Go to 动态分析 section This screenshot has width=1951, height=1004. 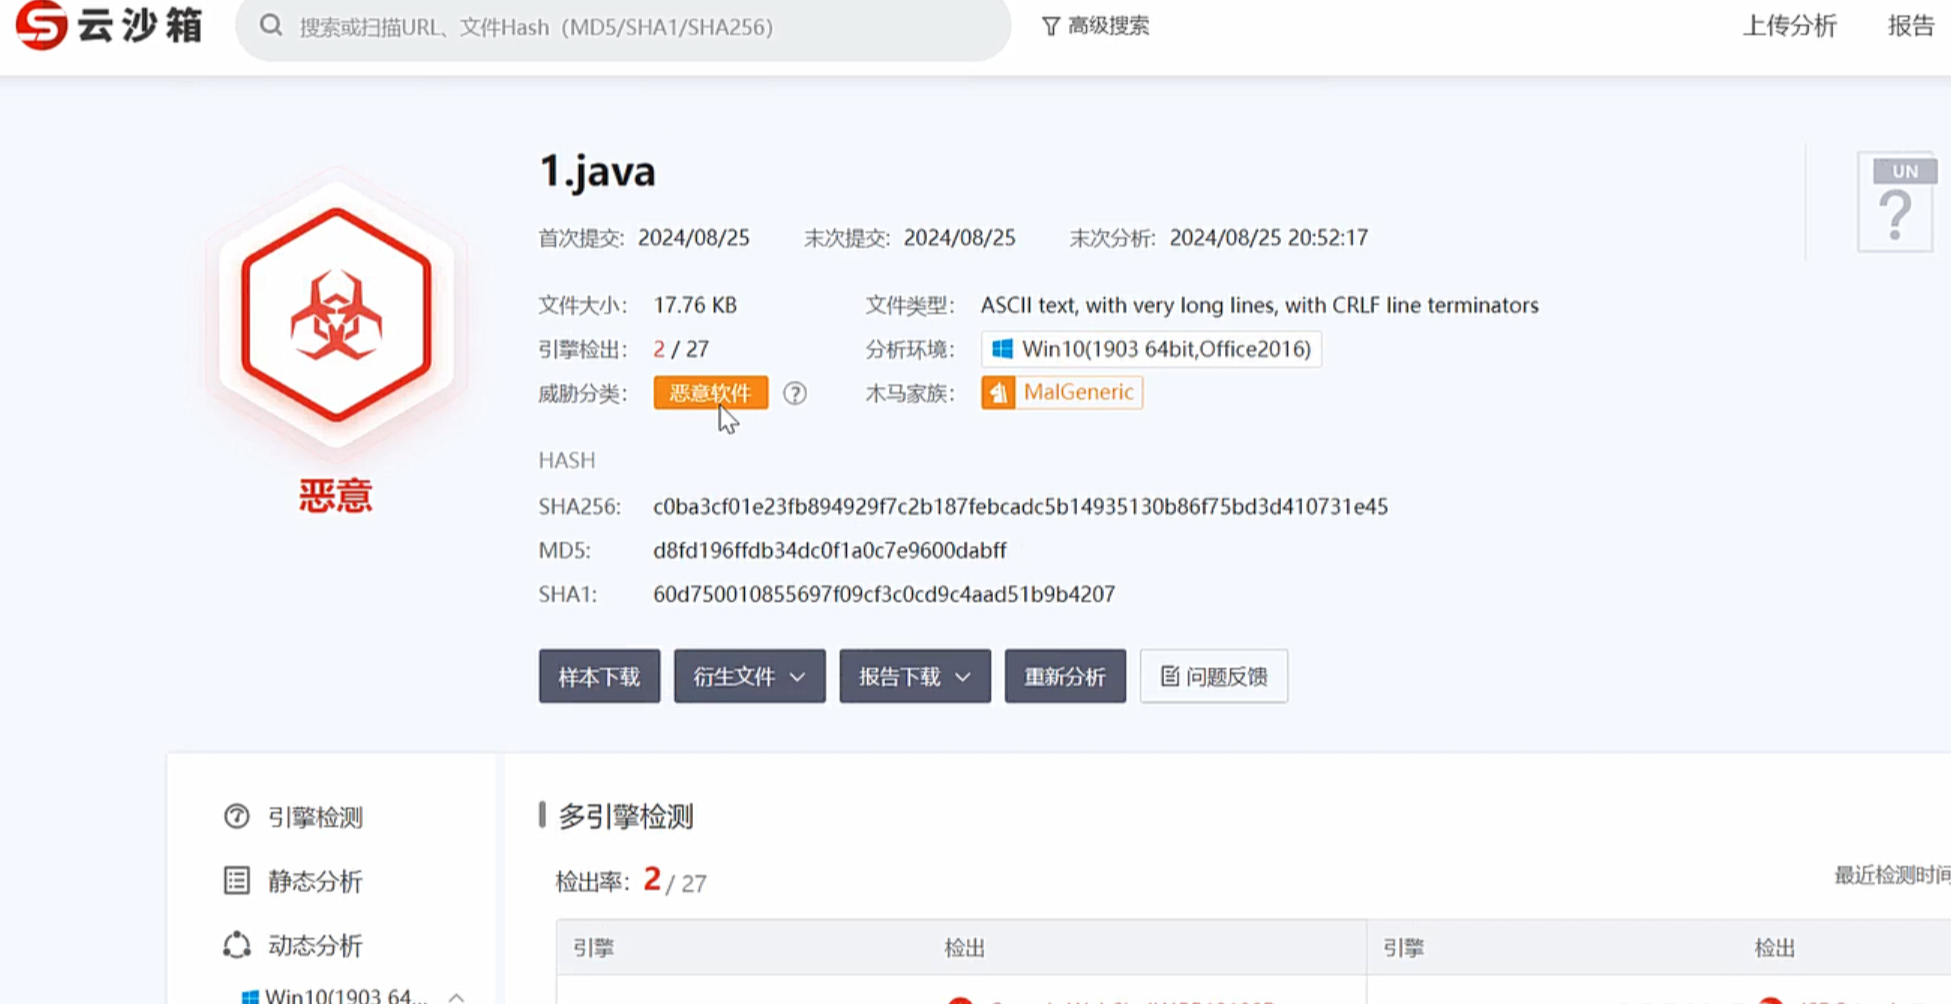[x=293, y=945]
